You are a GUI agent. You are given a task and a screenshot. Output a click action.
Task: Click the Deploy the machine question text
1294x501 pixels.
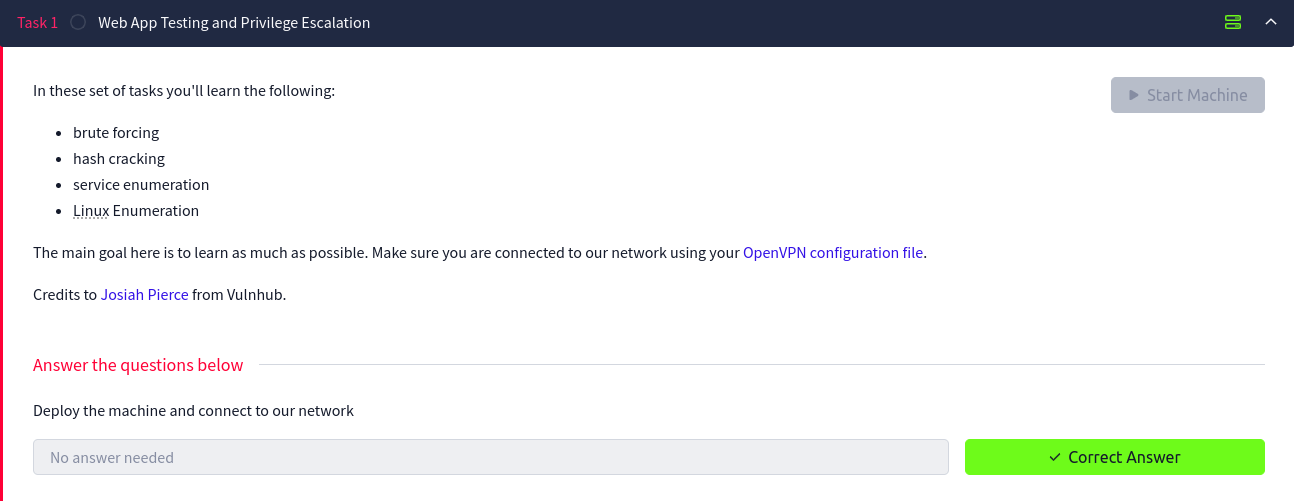click(193, 411)
